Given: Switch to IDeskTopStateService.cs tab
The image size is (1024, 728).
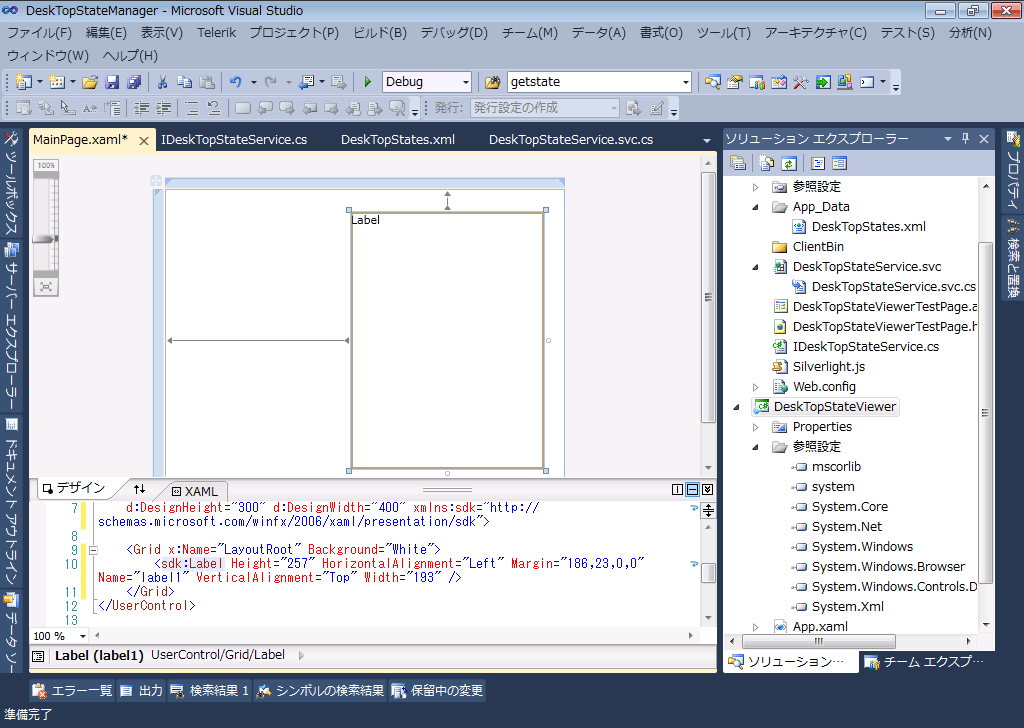Looking at the screenshot, I should coord(234,140).
